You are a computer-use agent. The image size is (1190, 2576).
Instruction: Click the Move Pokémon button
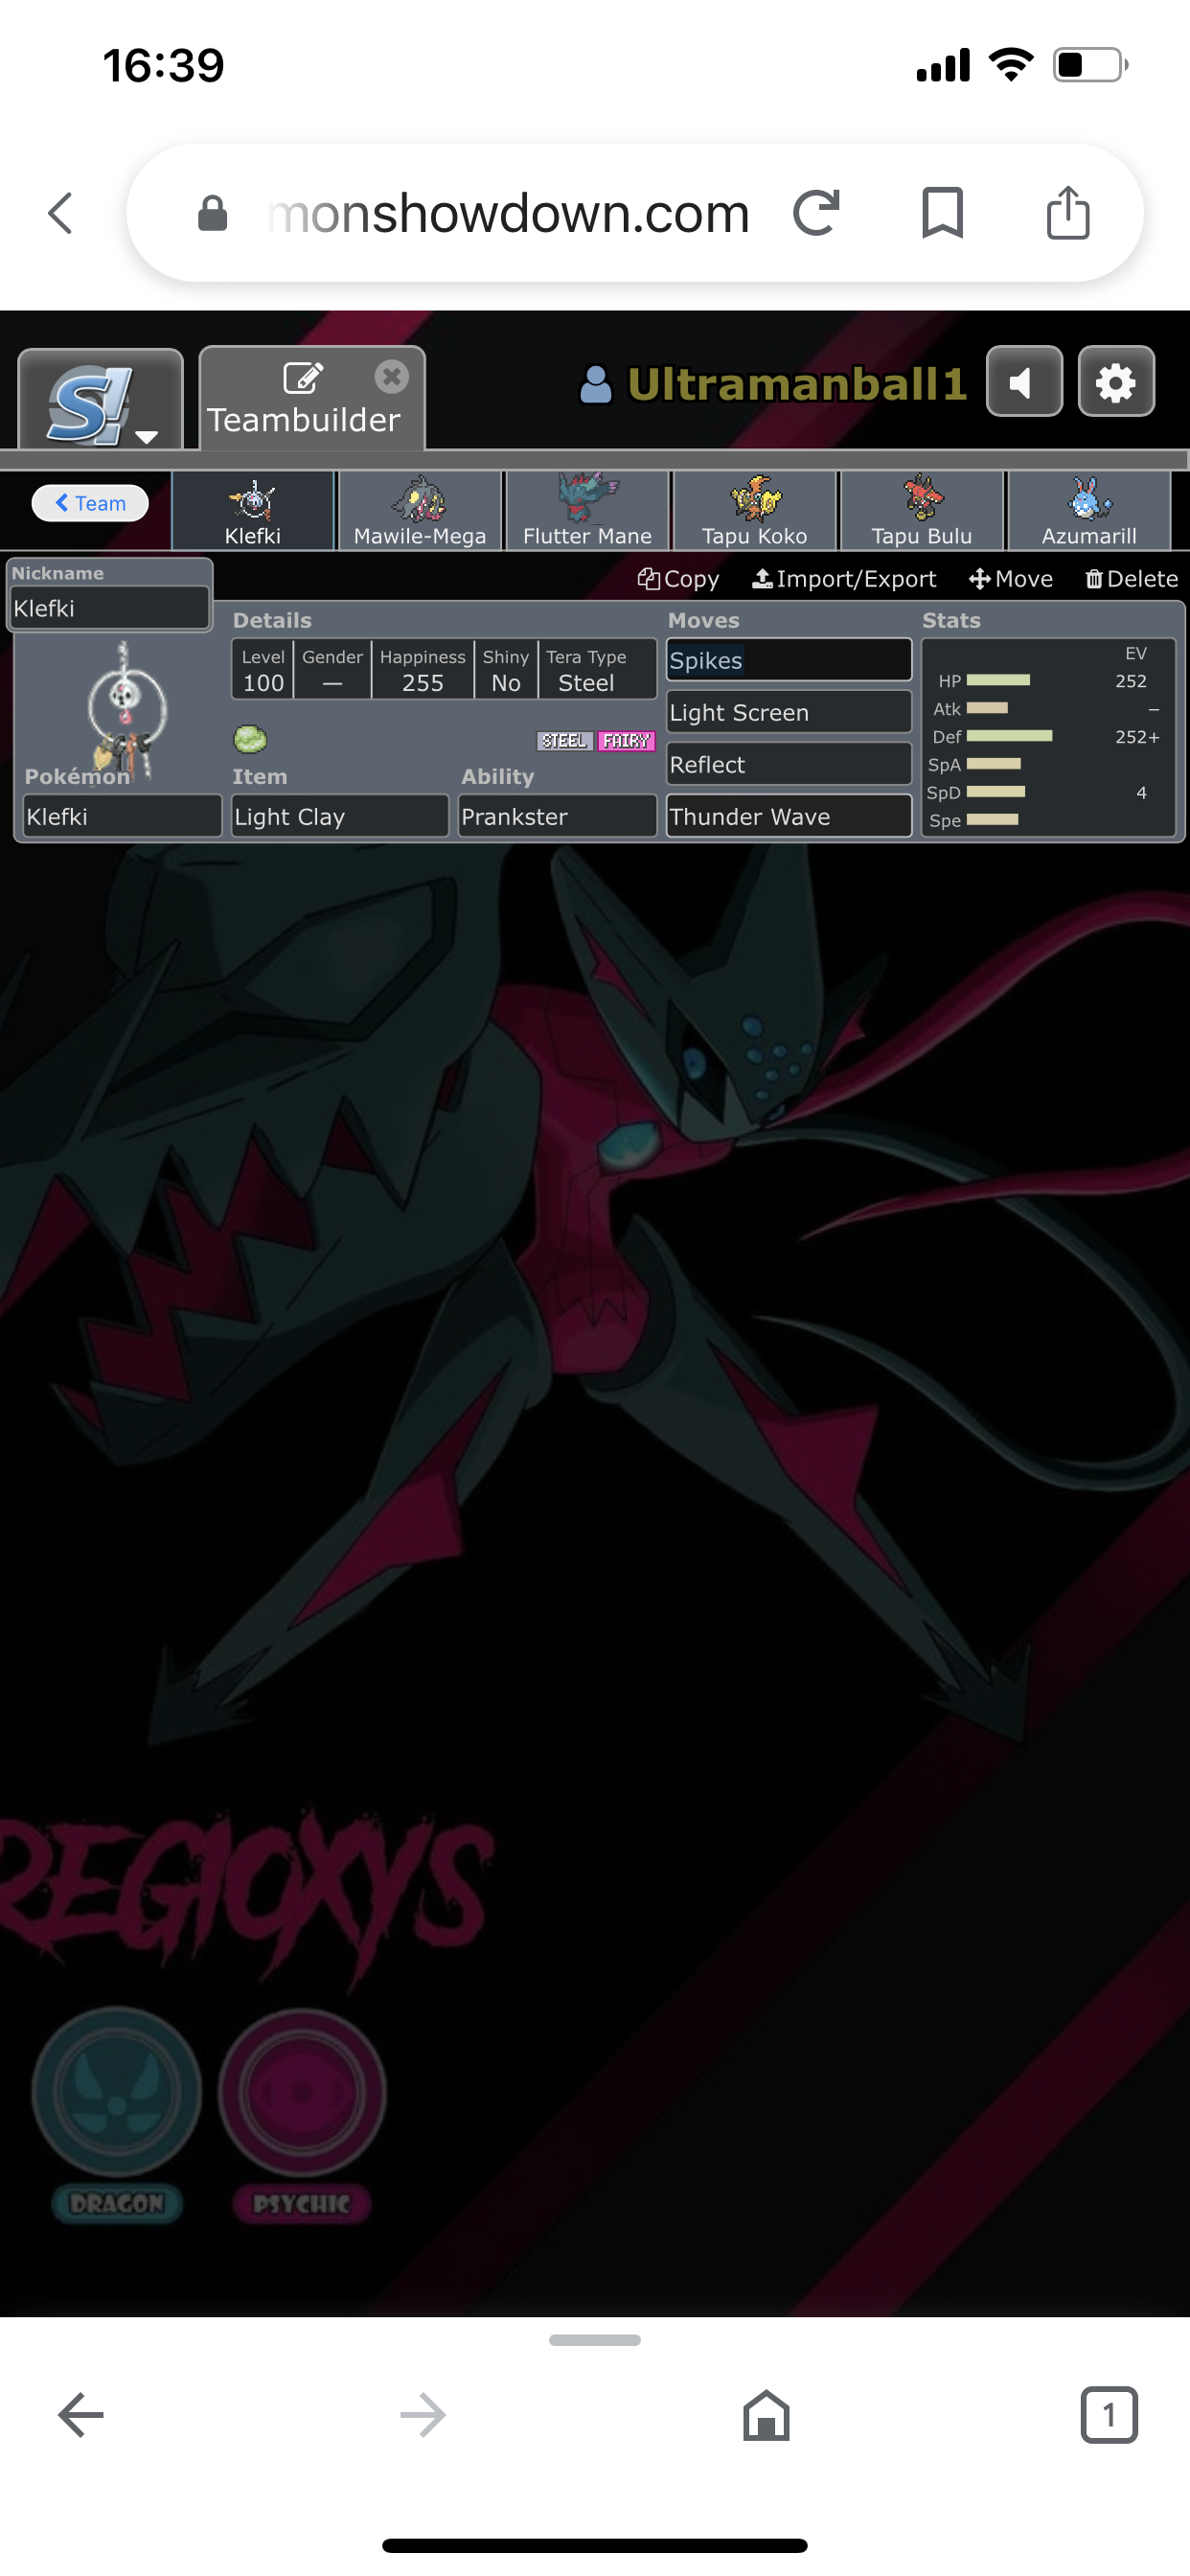(x=1011, y=579)
